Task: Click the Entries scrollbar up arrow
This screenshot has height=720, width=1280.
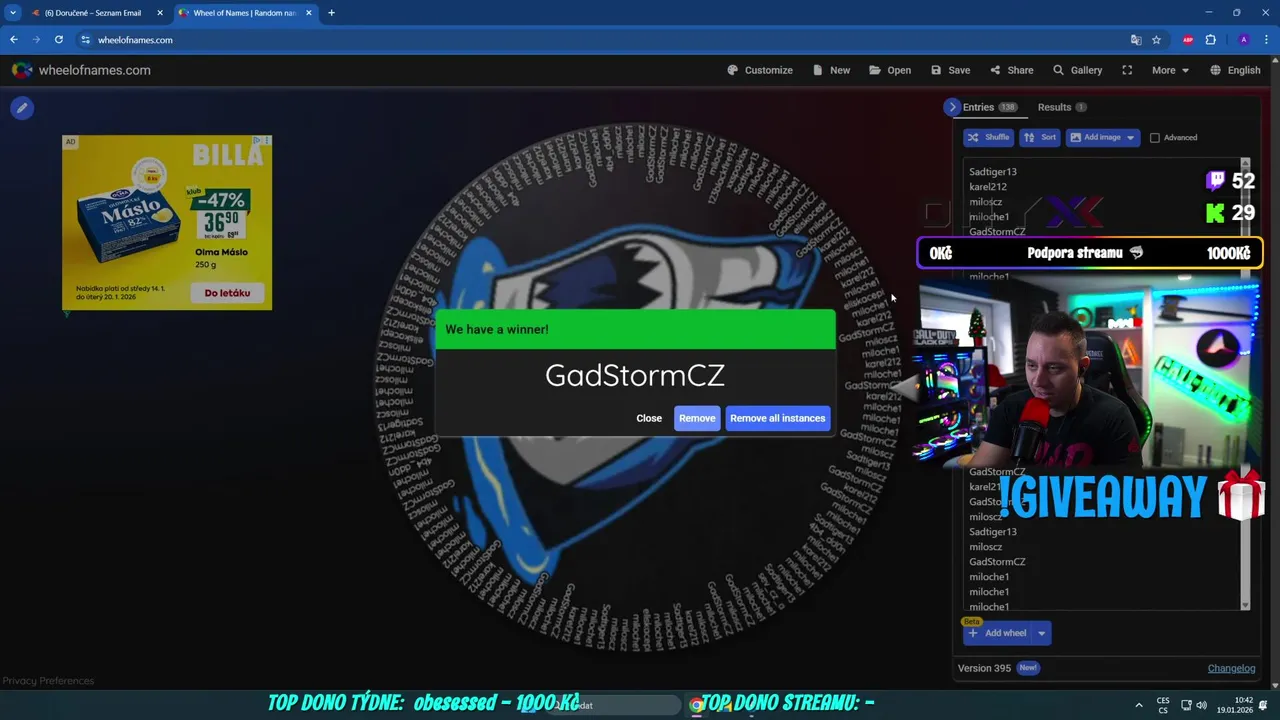Action: coord(1245,163)
